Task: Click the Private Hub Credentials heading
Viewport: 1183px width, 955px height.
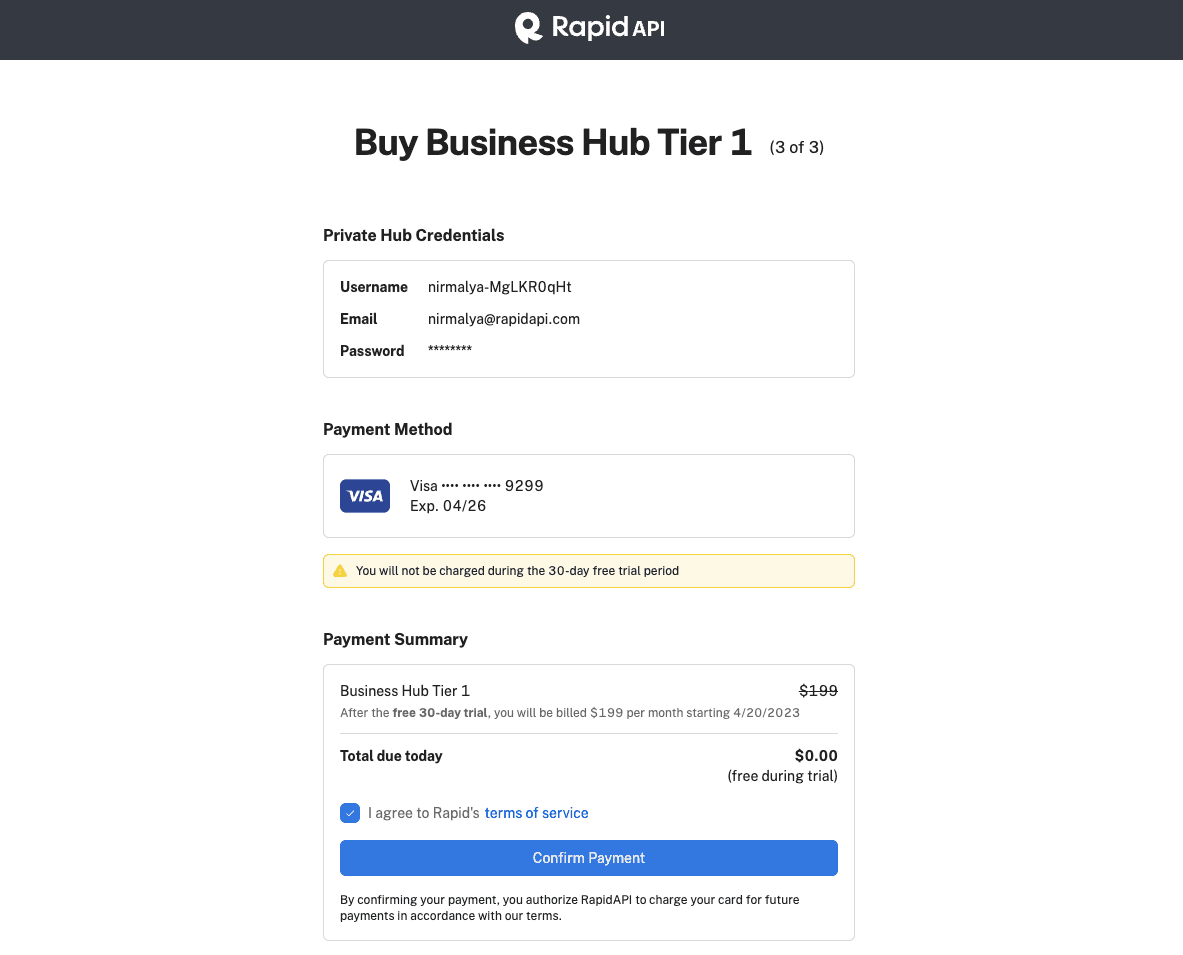Action: tap(413, 235)
